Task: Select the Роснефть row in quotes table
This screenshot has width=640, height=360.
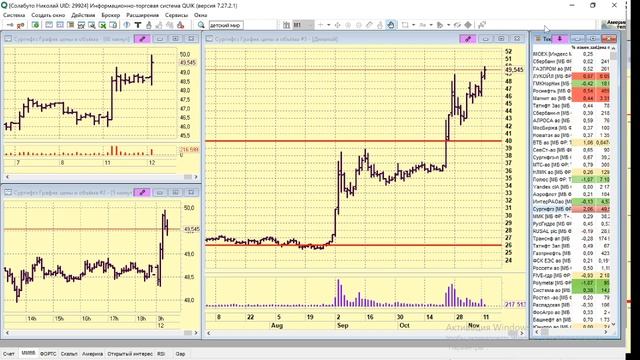Action: [571, 91]
